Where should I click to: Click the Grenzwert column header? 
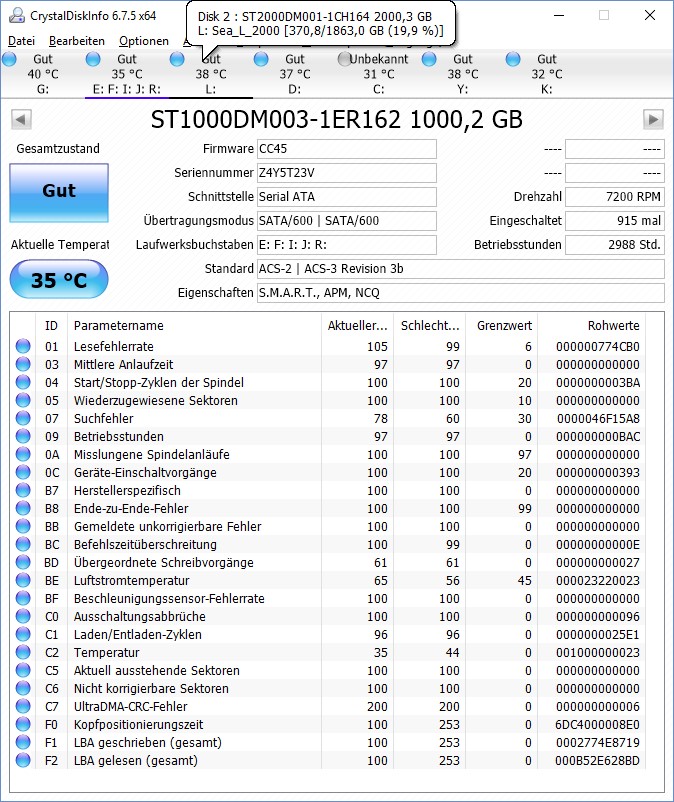501,325
